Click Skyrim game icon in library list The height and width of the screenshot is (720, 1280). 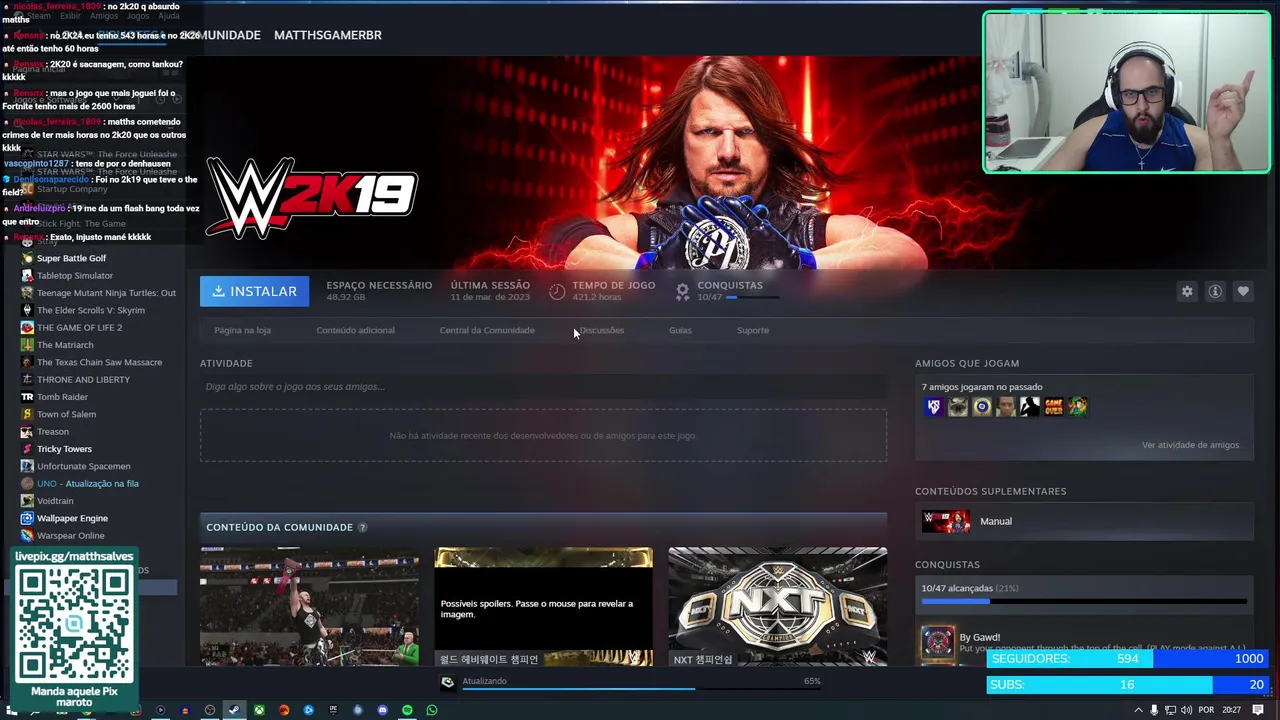27,310
